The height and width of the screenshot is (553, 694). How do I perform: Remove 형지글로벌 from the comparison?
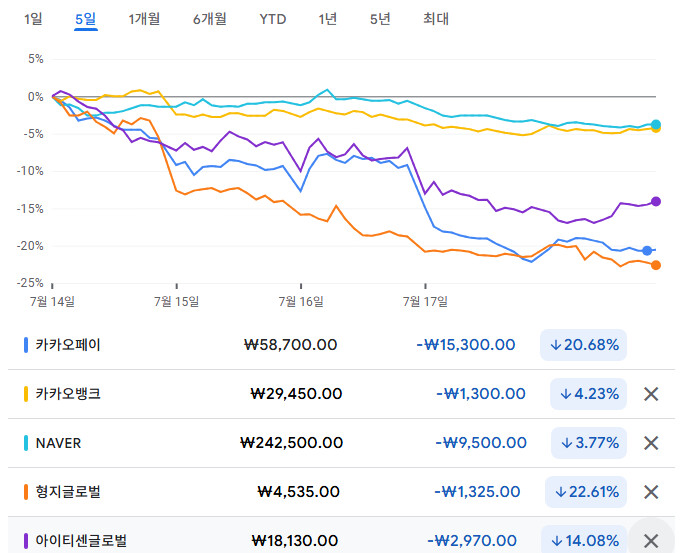tap(651, 492)
